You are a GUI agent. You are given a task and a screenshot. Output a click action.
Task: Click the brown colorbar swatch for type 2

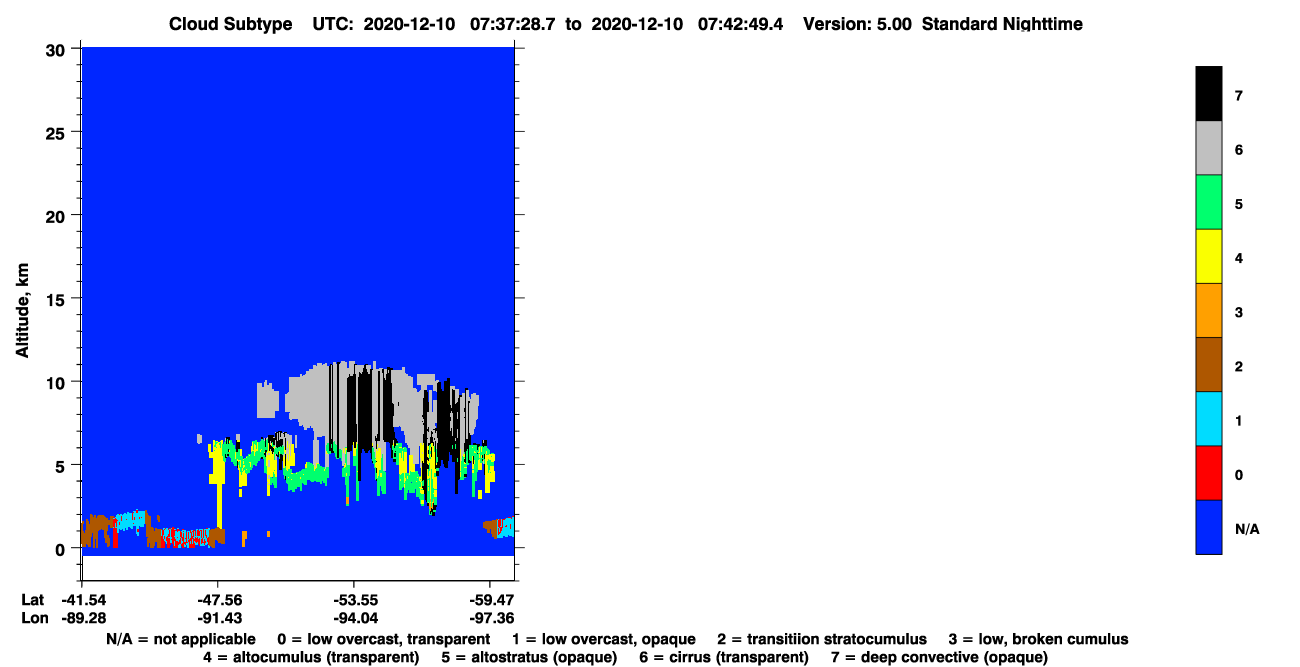pyautogui.click(x=1209, y=365)
